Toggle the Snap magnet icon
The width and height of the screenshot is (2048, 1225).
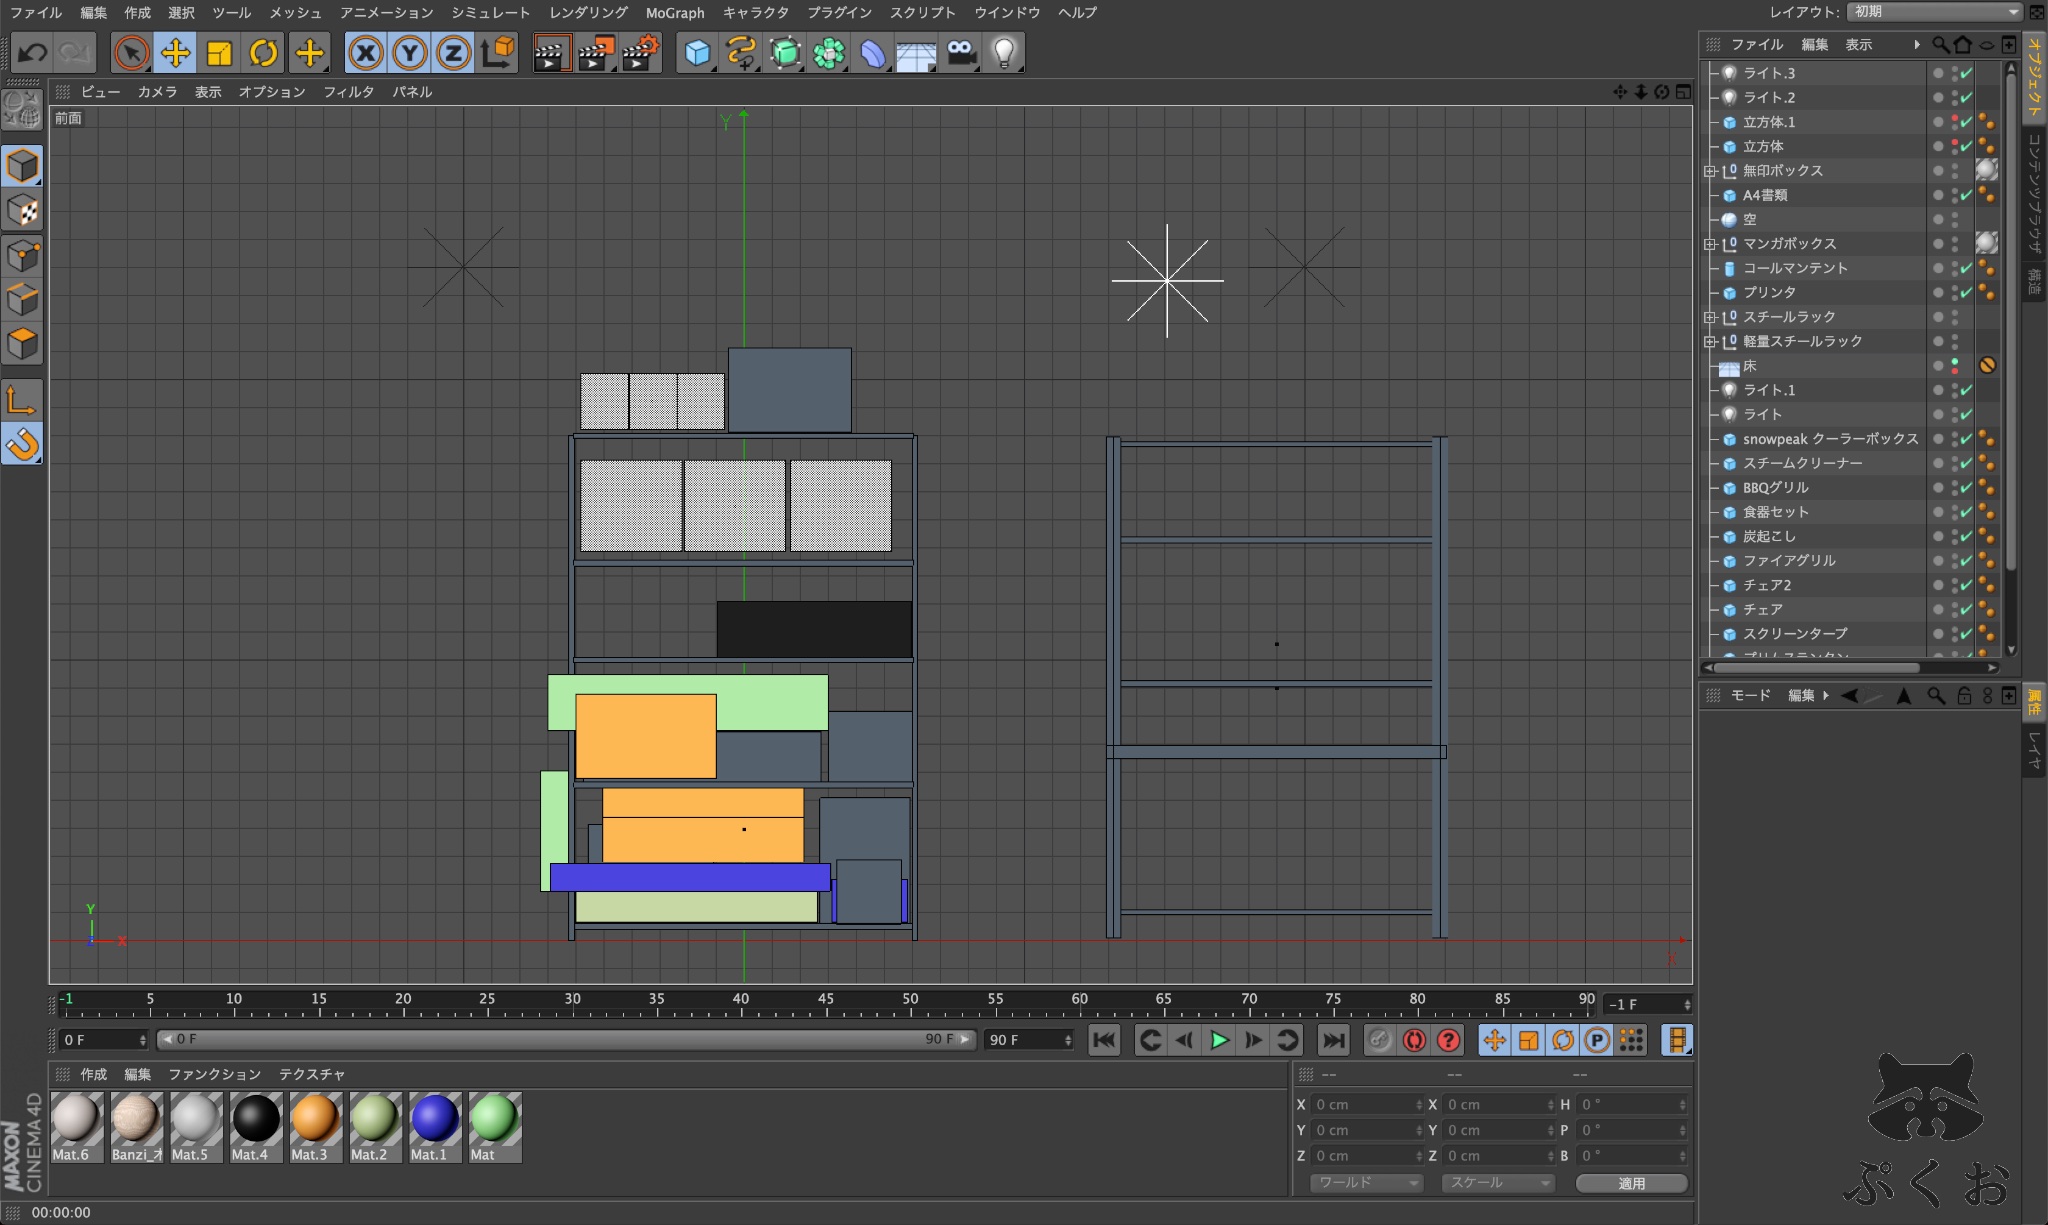coord(22,444)
